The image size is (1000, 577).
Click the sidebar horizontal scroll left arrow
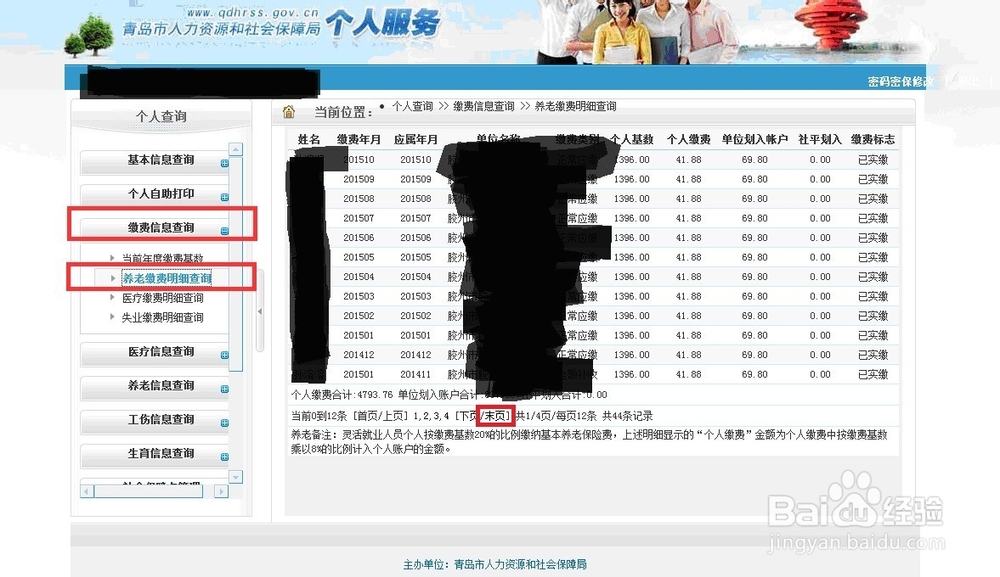pyautogui.click(x=87, y=492)
